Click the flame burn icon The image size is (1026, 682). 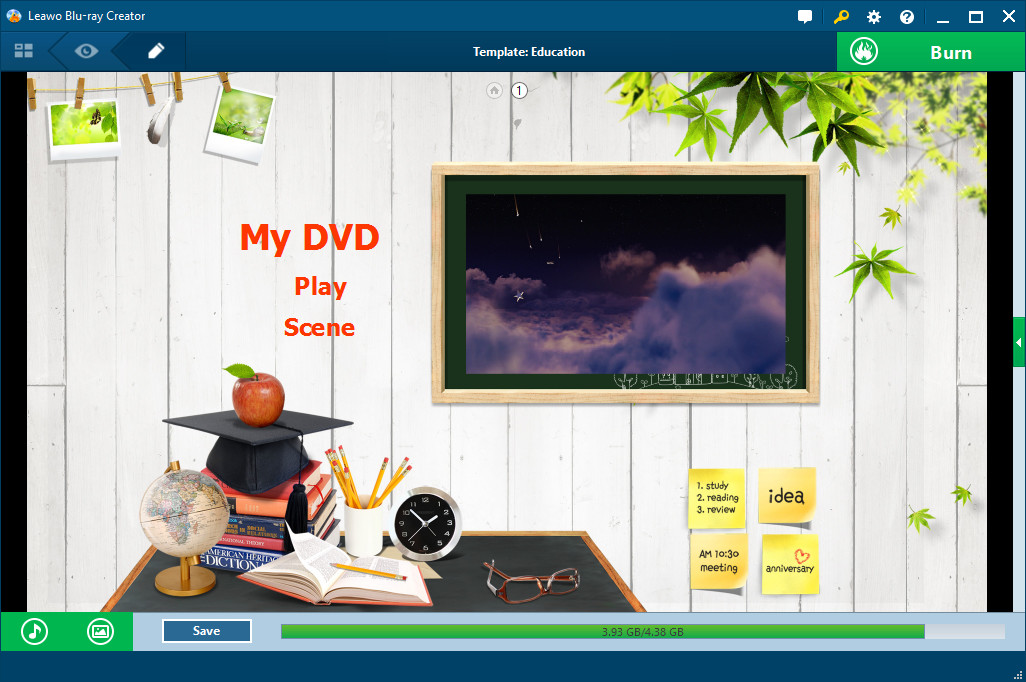pyautogui.click(x=864, y=52)
